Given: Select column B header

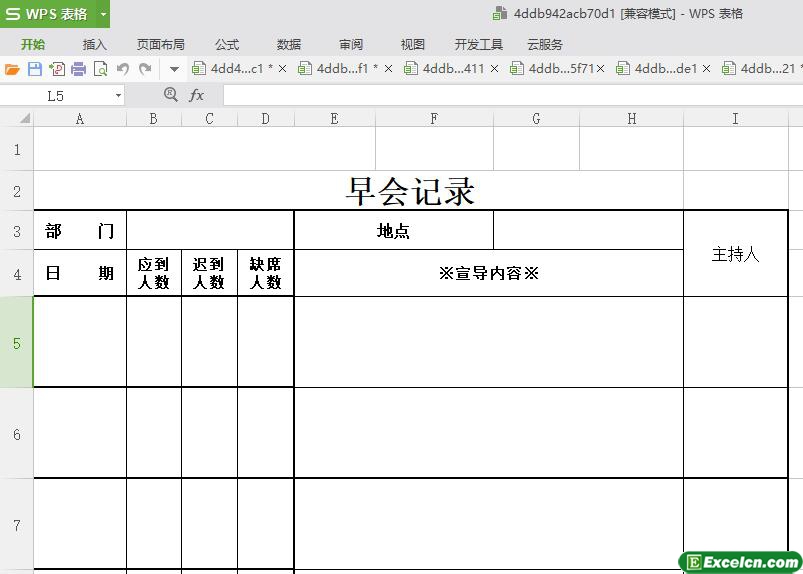Looking at the screenshot, I should coord(154,119).
